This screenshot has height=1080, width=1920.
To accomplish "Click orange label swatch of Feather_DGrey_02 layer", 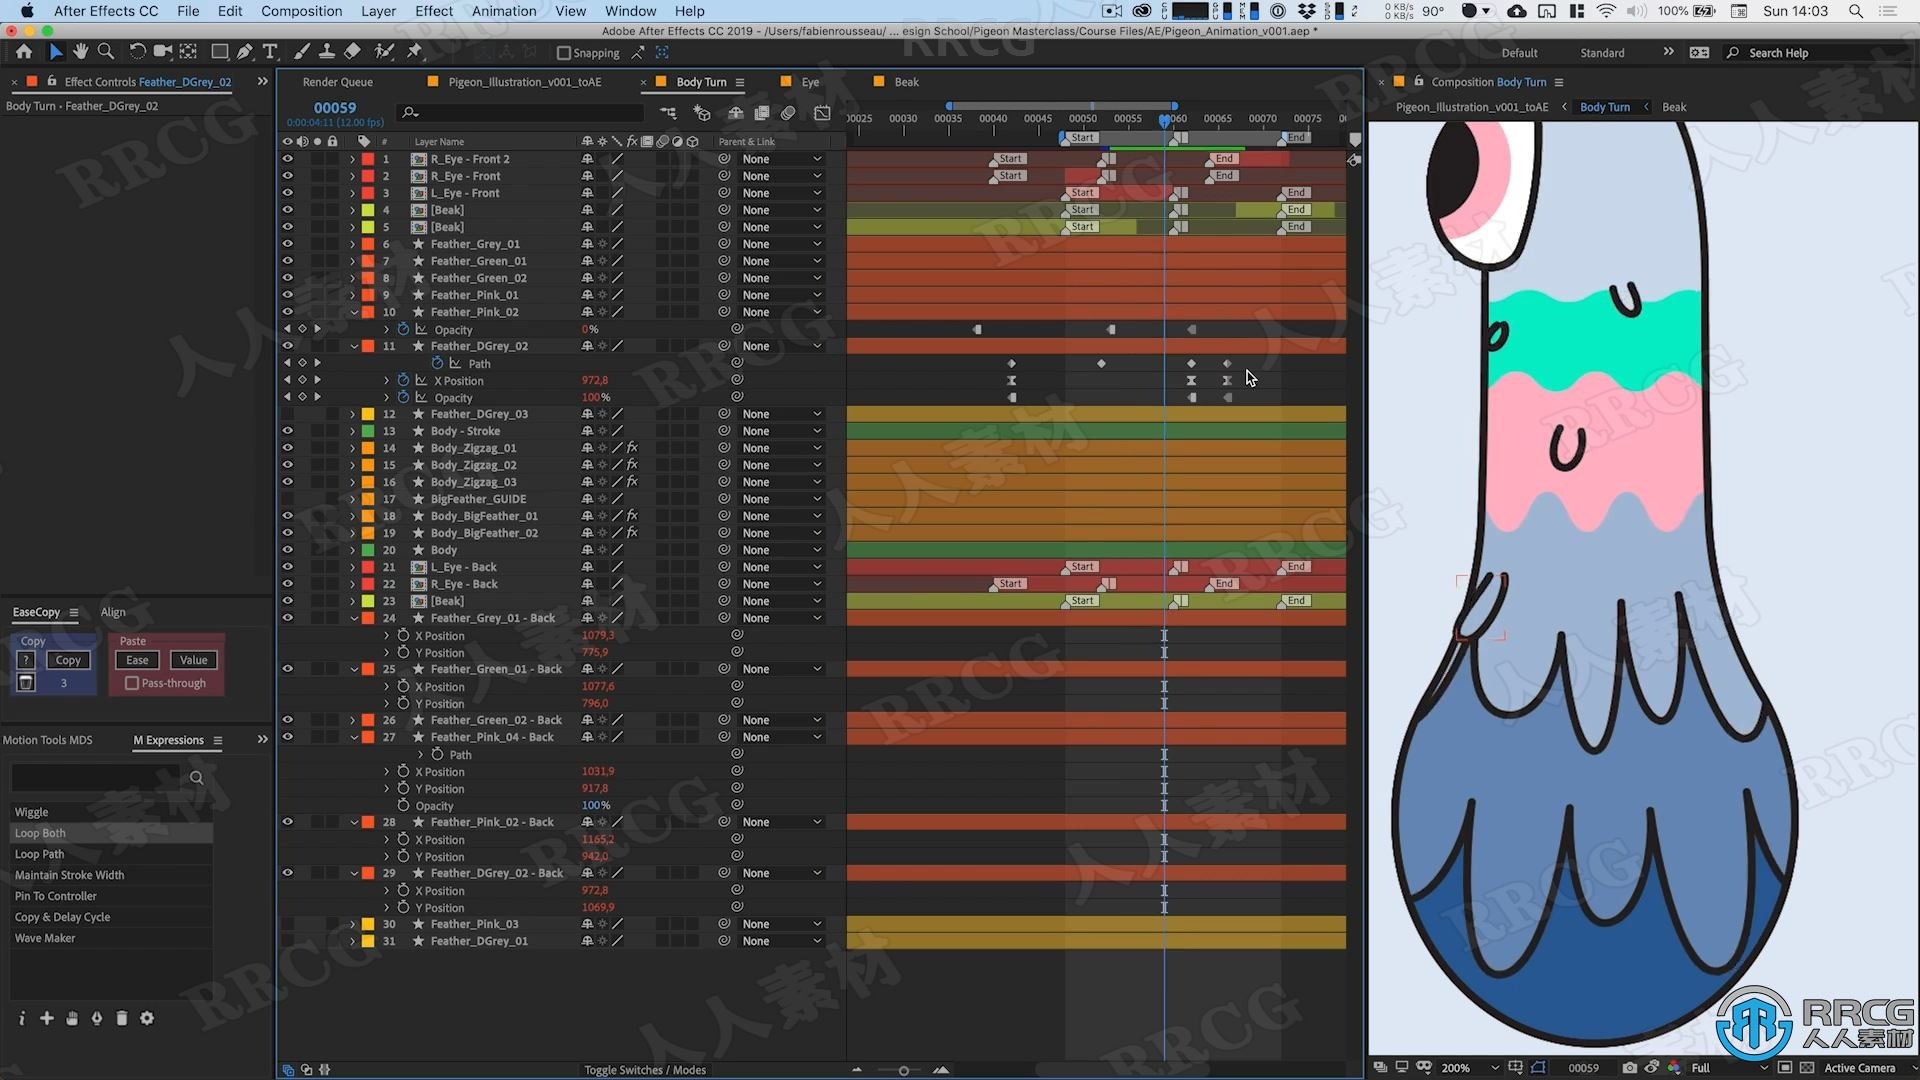I will (368, 346).
